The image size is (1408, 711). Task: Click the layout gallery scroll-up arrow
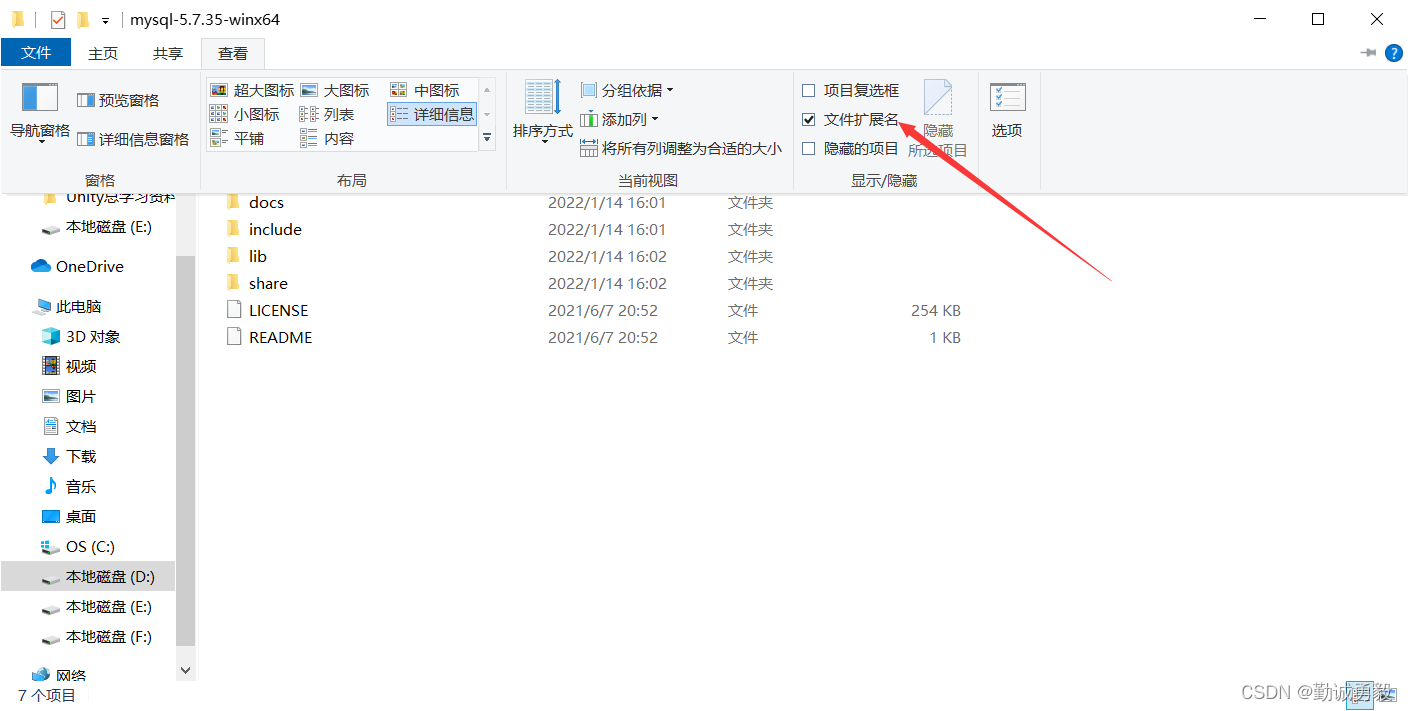pyautogui.click(x=487, y=90)
